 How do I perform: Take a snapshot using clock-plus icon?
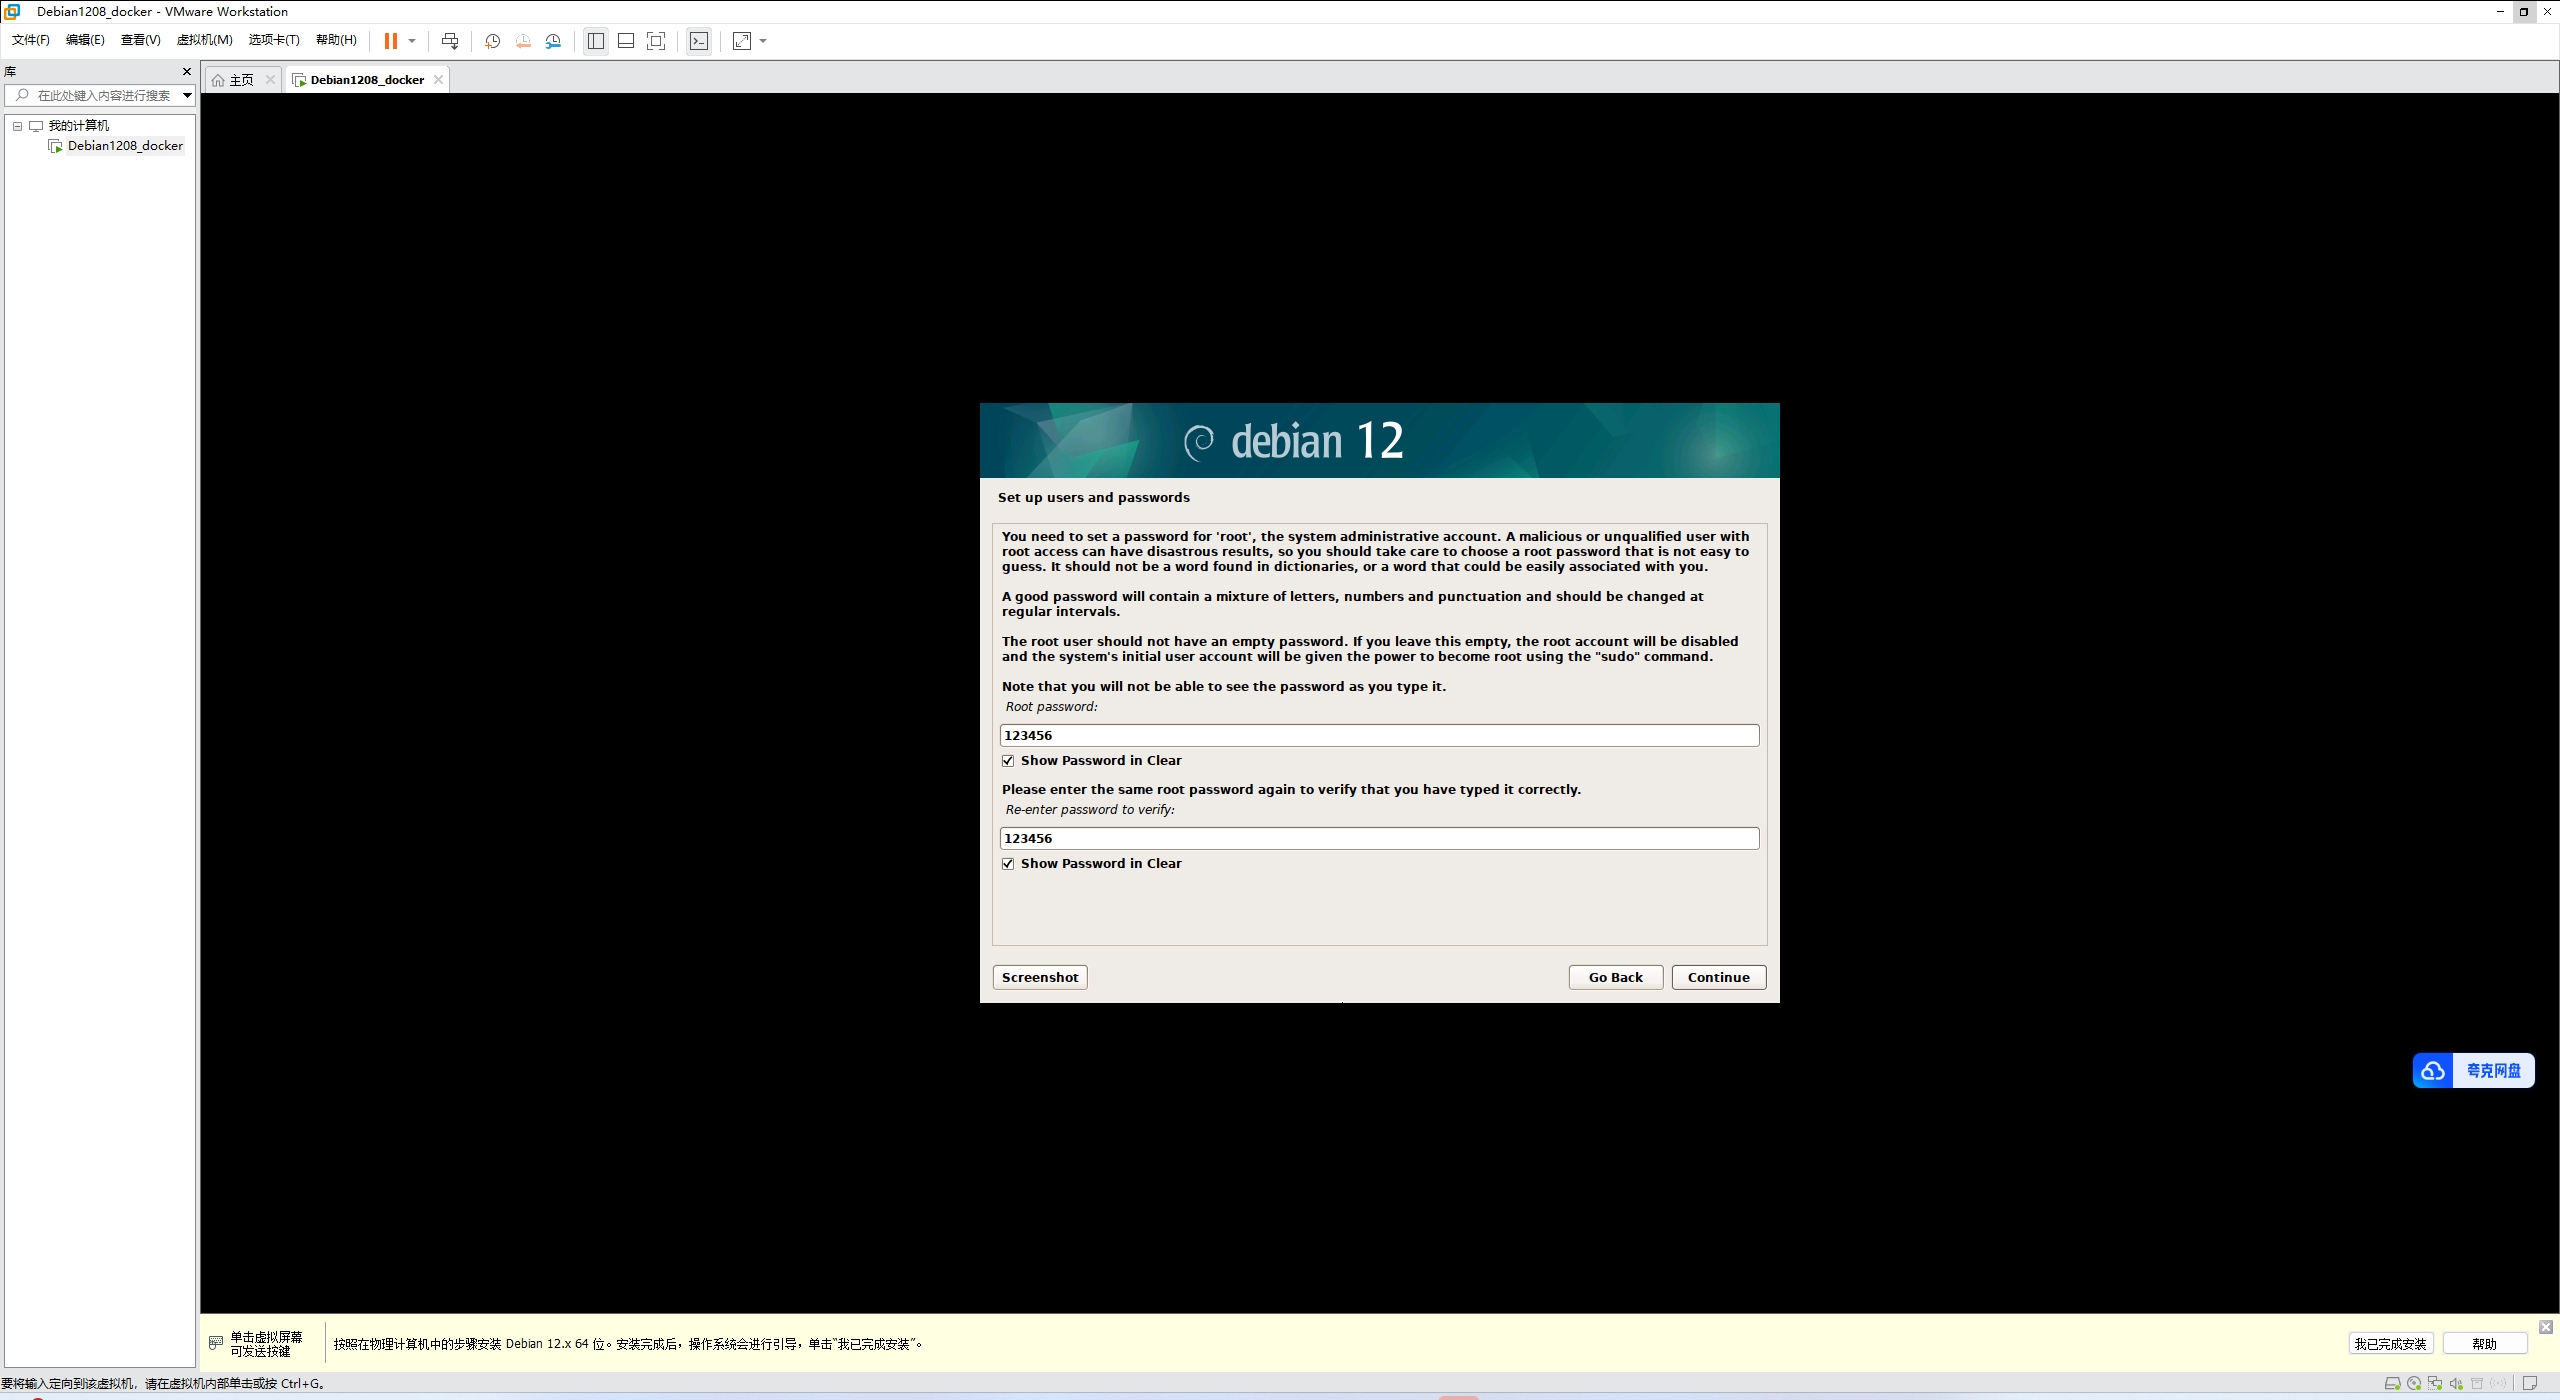click(492, 41)
